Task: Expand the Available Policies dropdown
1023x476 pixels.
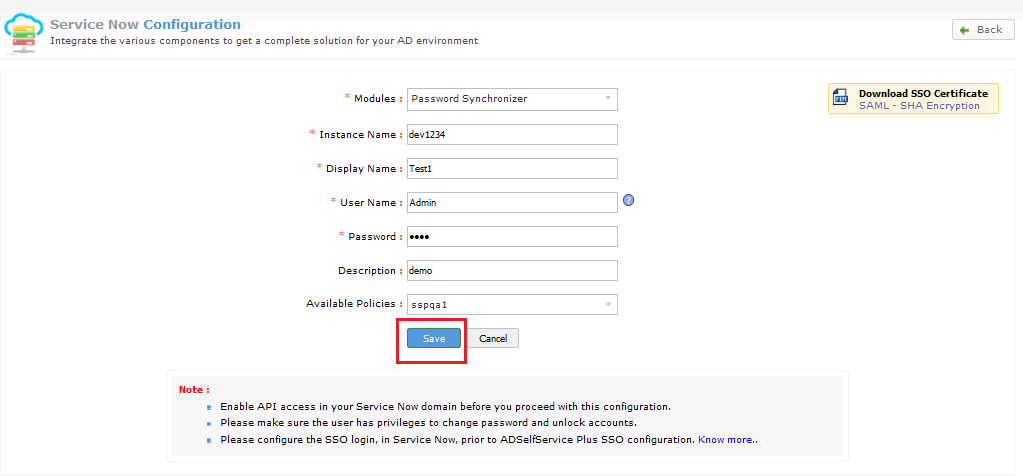Action: pyautogui.click(x=512, y=304)
